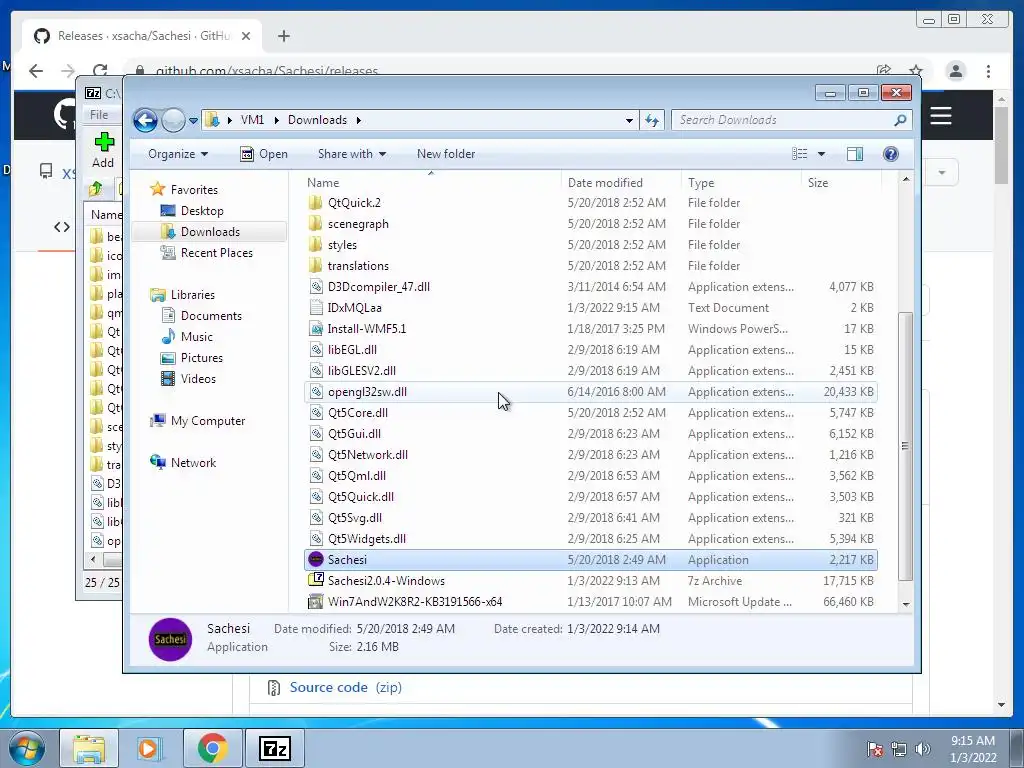This screenshot has height=768, width=1024.
Task: Open the Share with dropdown
Action: [351, 154]
